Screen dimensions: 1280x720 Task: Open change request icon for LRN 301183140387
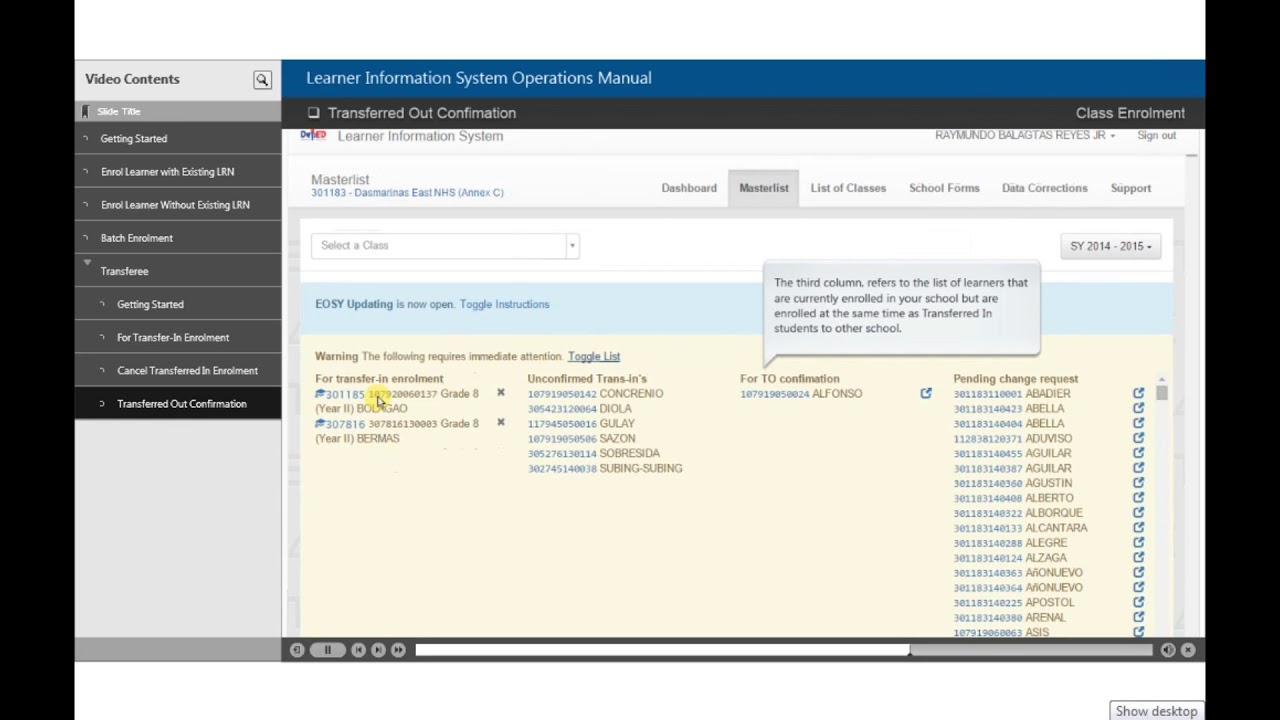click(1138, 468)
